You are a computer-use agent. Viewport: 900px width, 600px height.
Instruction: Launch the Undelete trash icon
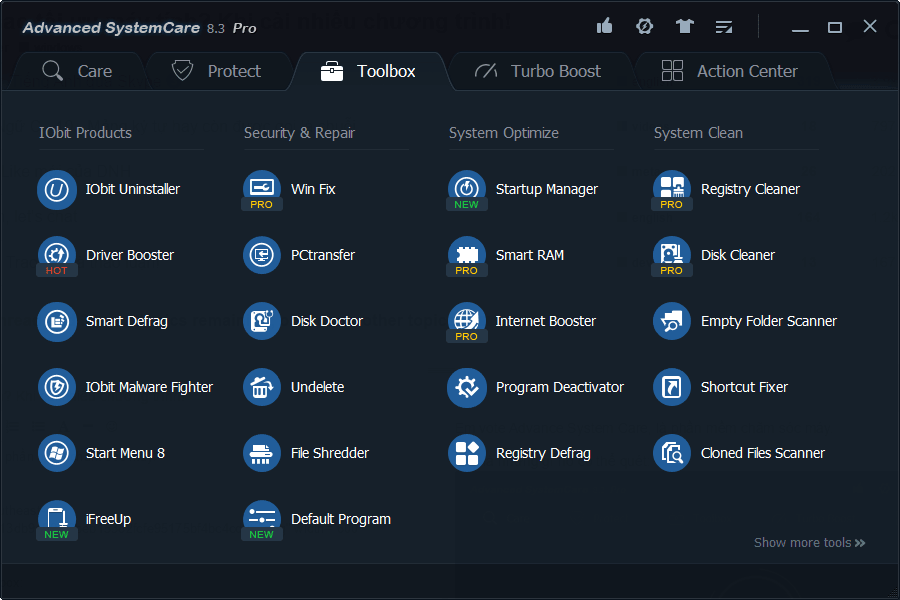point(262,388)
